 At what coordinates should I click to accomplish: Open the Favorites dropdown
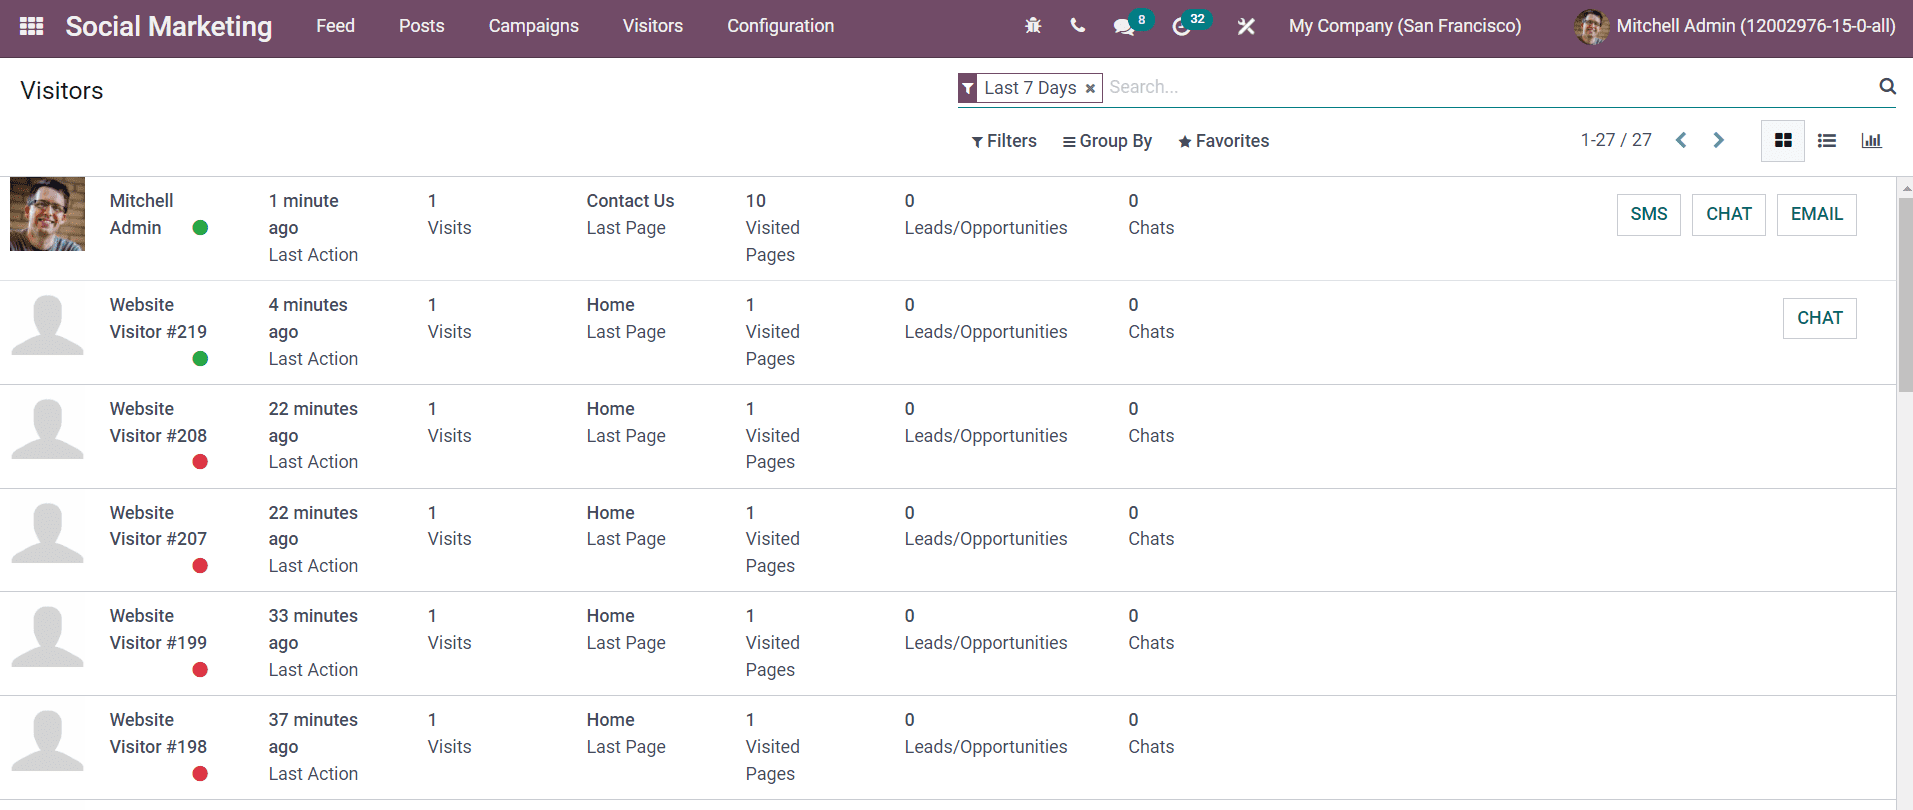coord(1223,141)
